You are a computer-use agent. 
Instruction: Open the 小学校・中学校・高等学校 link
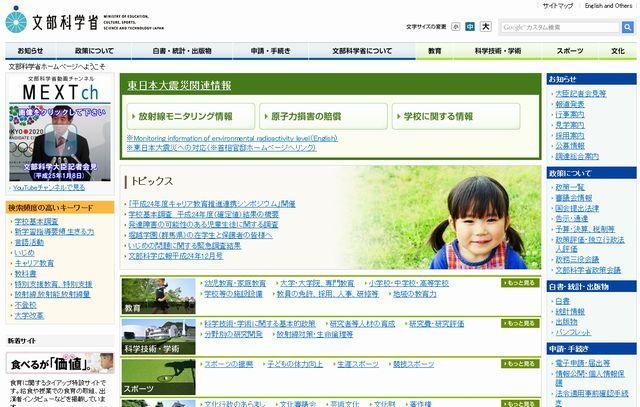point(409,283)
